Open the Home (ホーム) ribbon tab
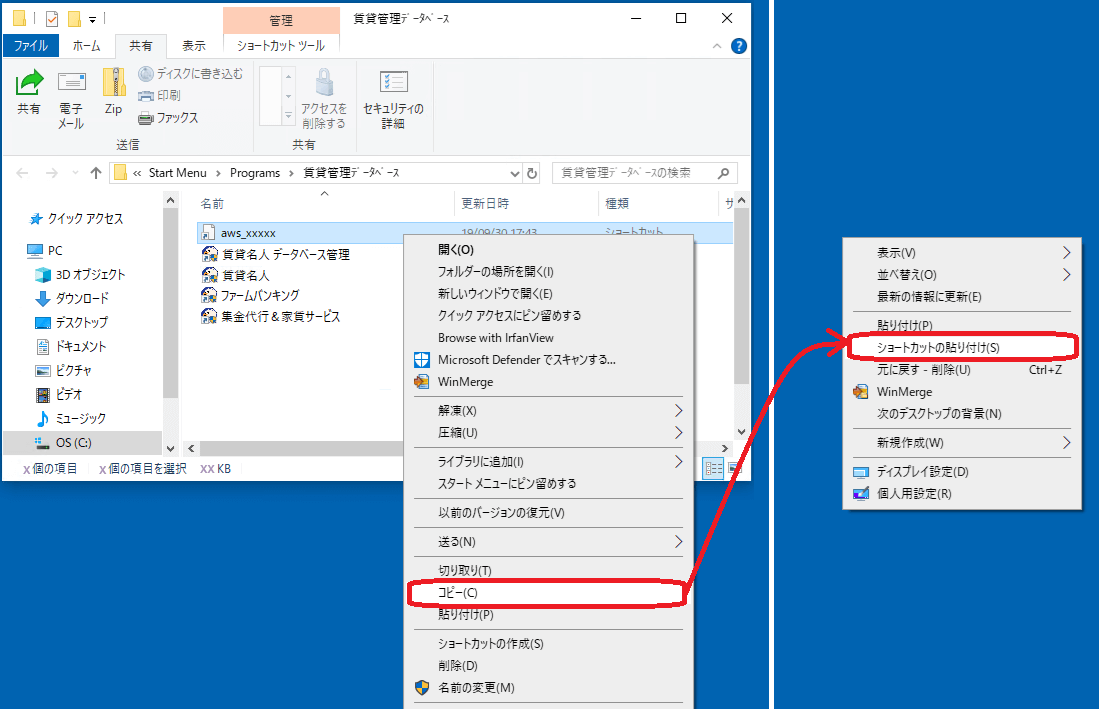This screenshot has width=1099, height=709. tap(87, 46)
